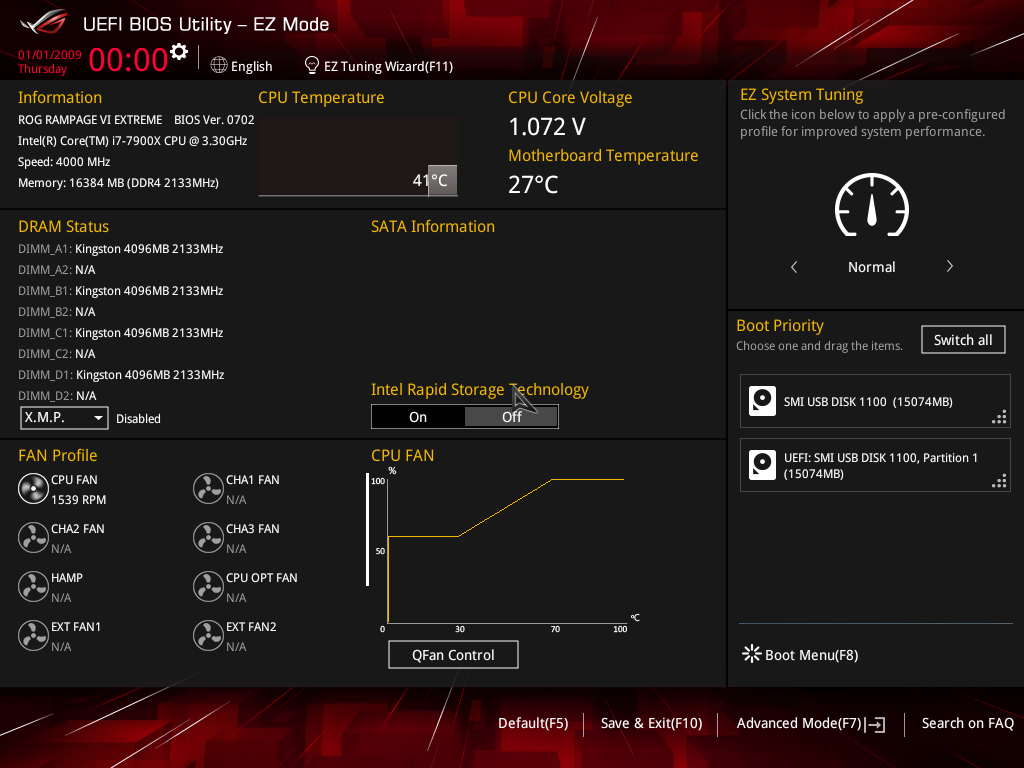Click the DIMM_A2 N/A row
The height and width of the screenshot is (768, 1024).
point(57,270)
